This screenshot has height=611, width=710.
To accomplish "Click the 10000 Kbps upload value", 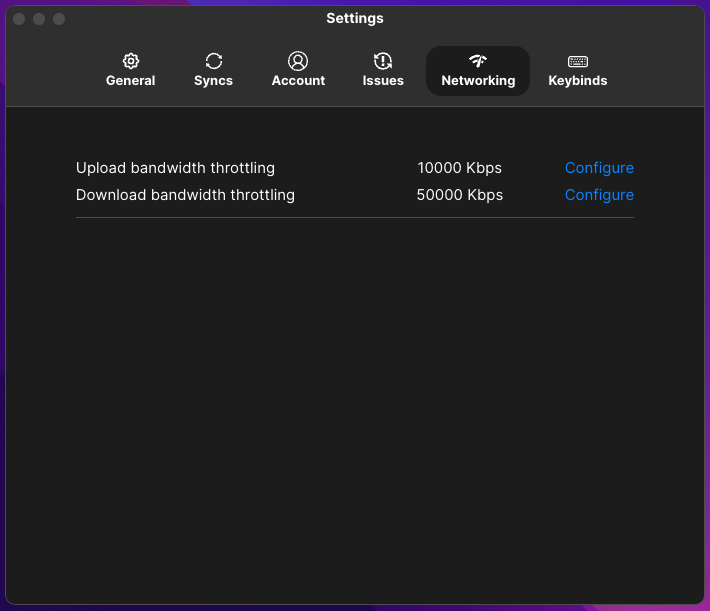I will 459,168.
